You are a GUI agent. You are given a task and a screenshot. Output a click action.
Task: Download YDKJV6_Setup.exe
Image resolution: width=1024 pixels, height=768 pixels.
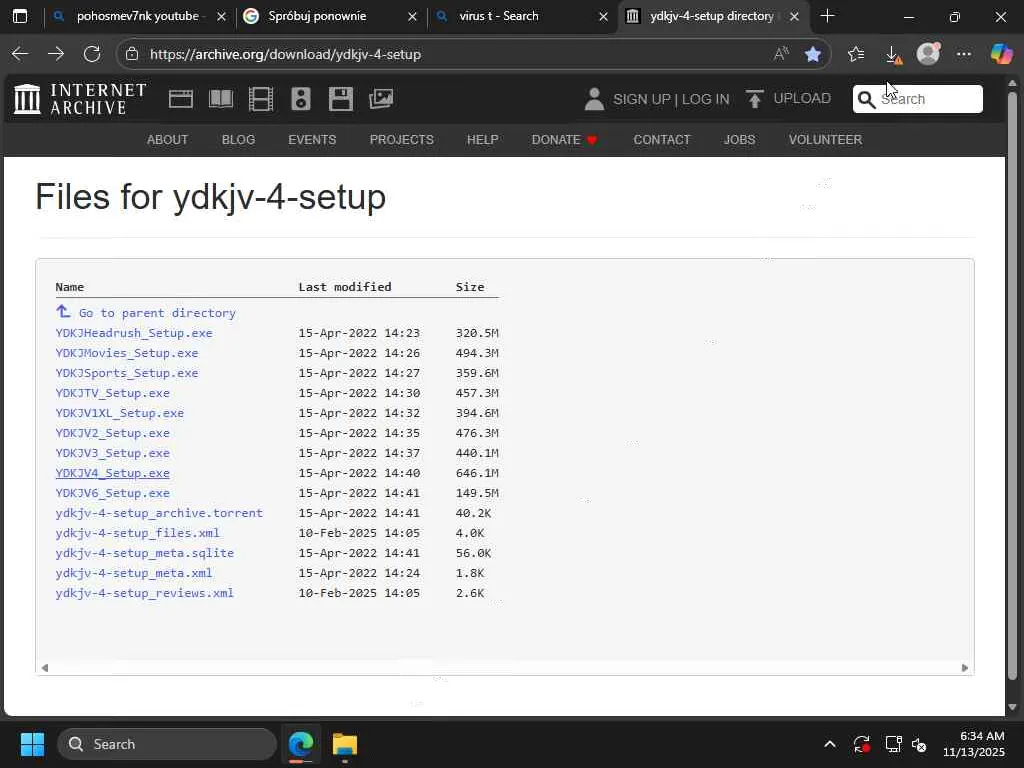click(112, 493)
